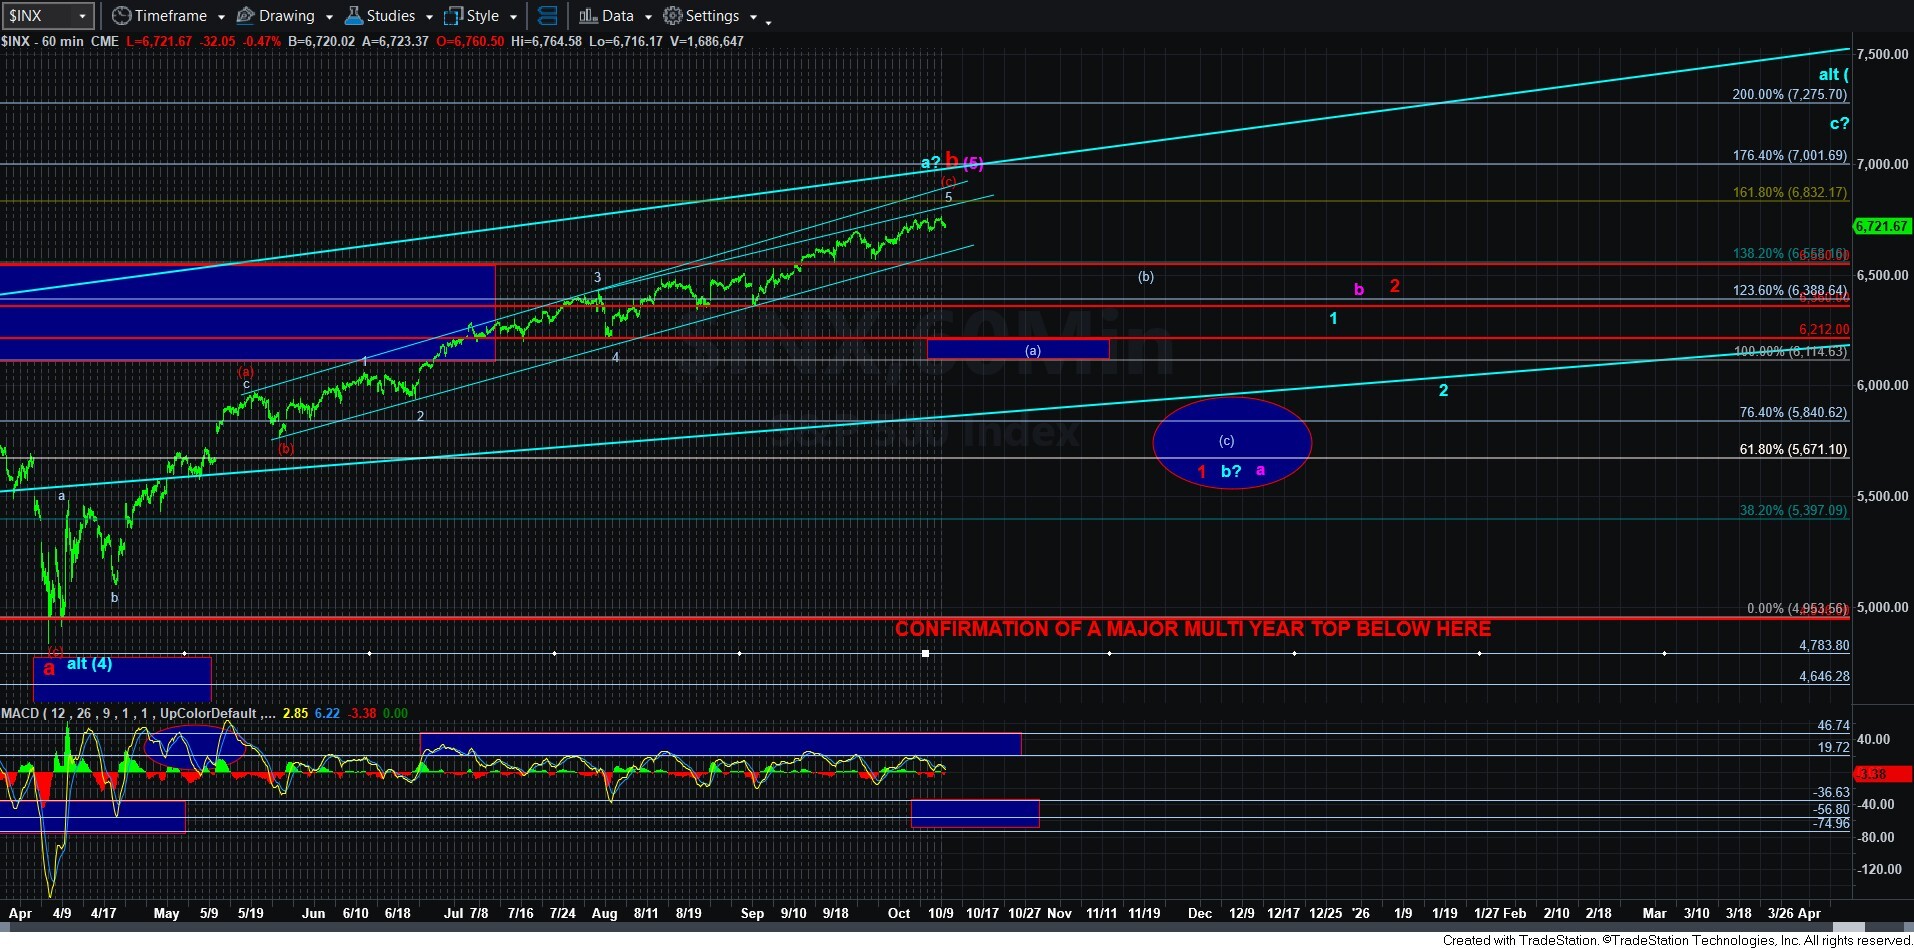Click the red -3.38 MACD value tag
This screenshot has height=948, width=1914.
point(1882,774)
